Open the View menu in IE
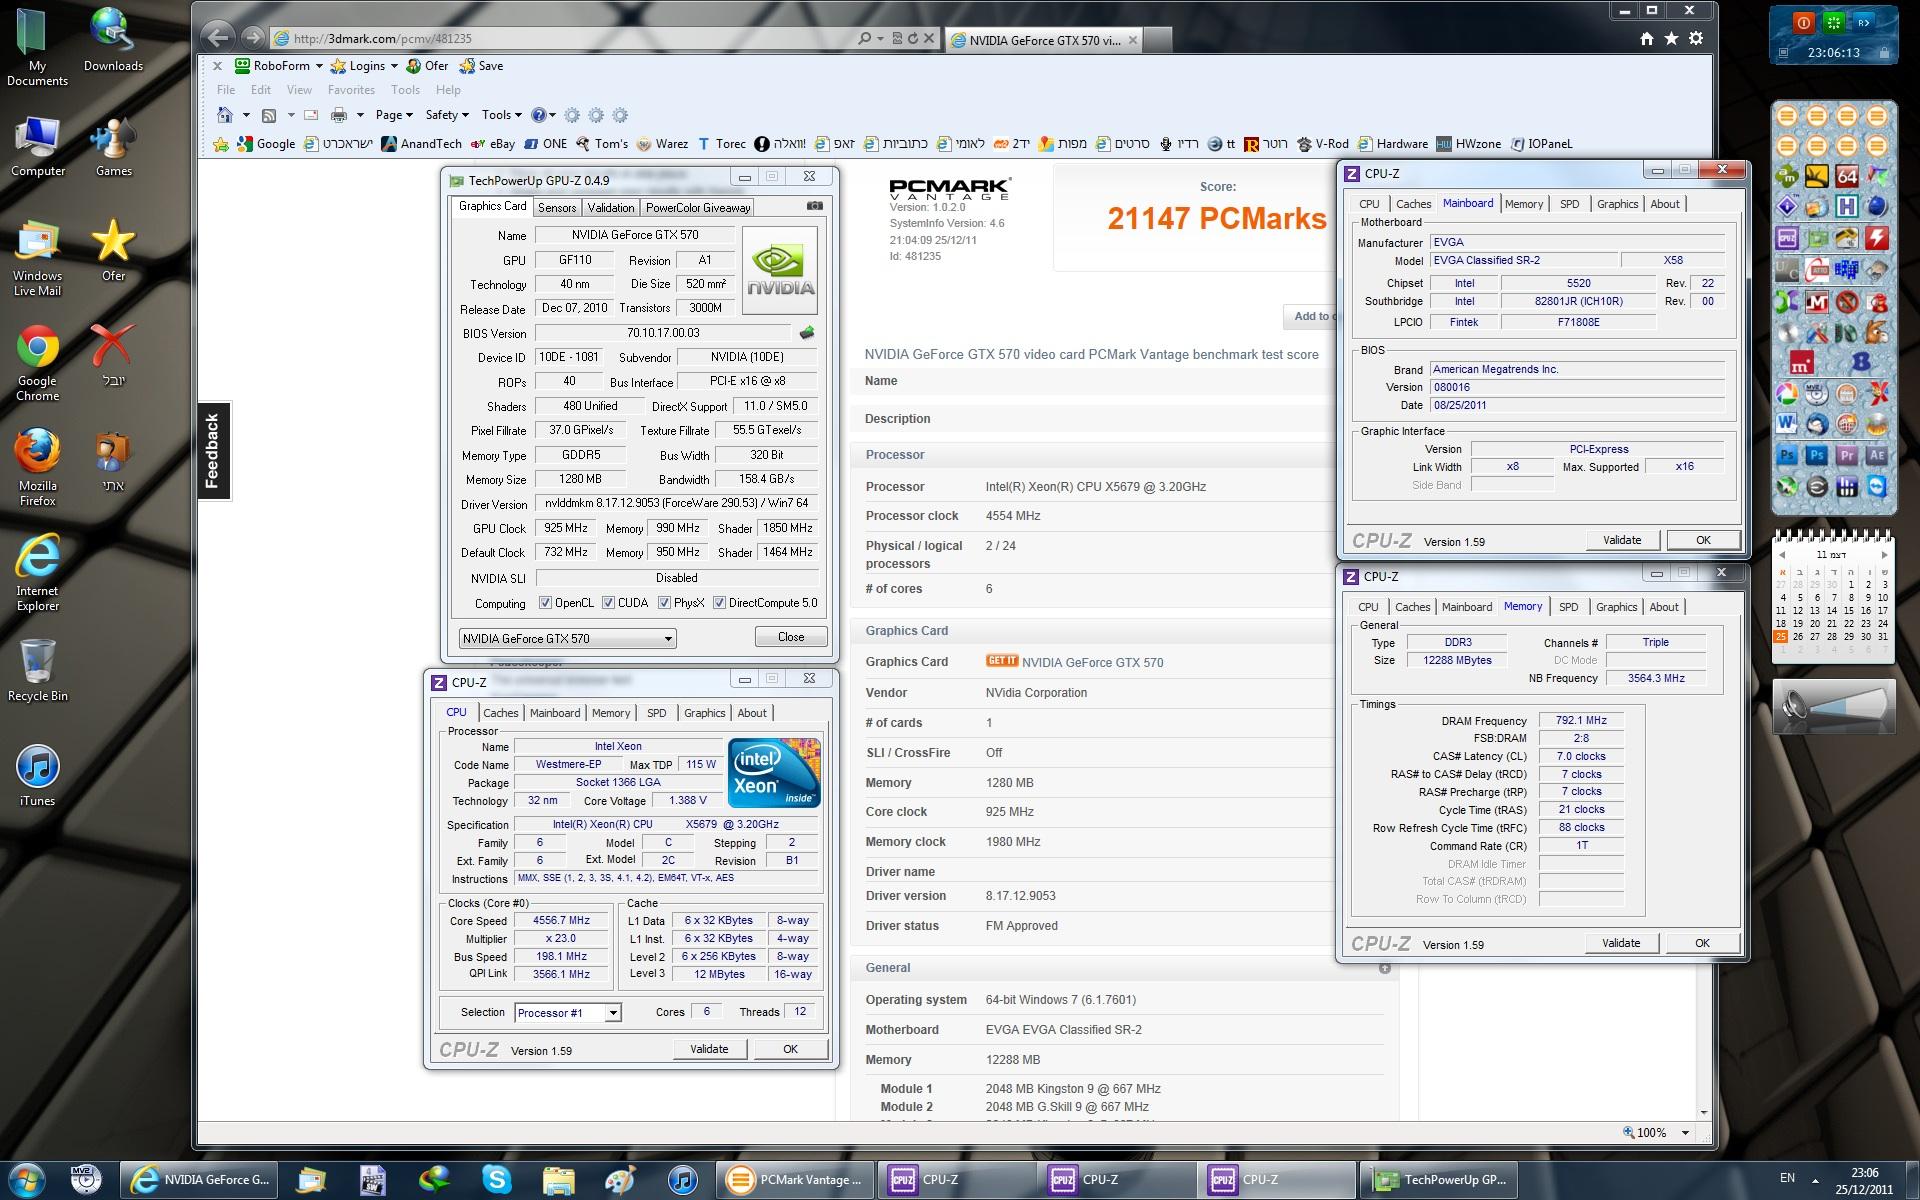 (299, 90)
